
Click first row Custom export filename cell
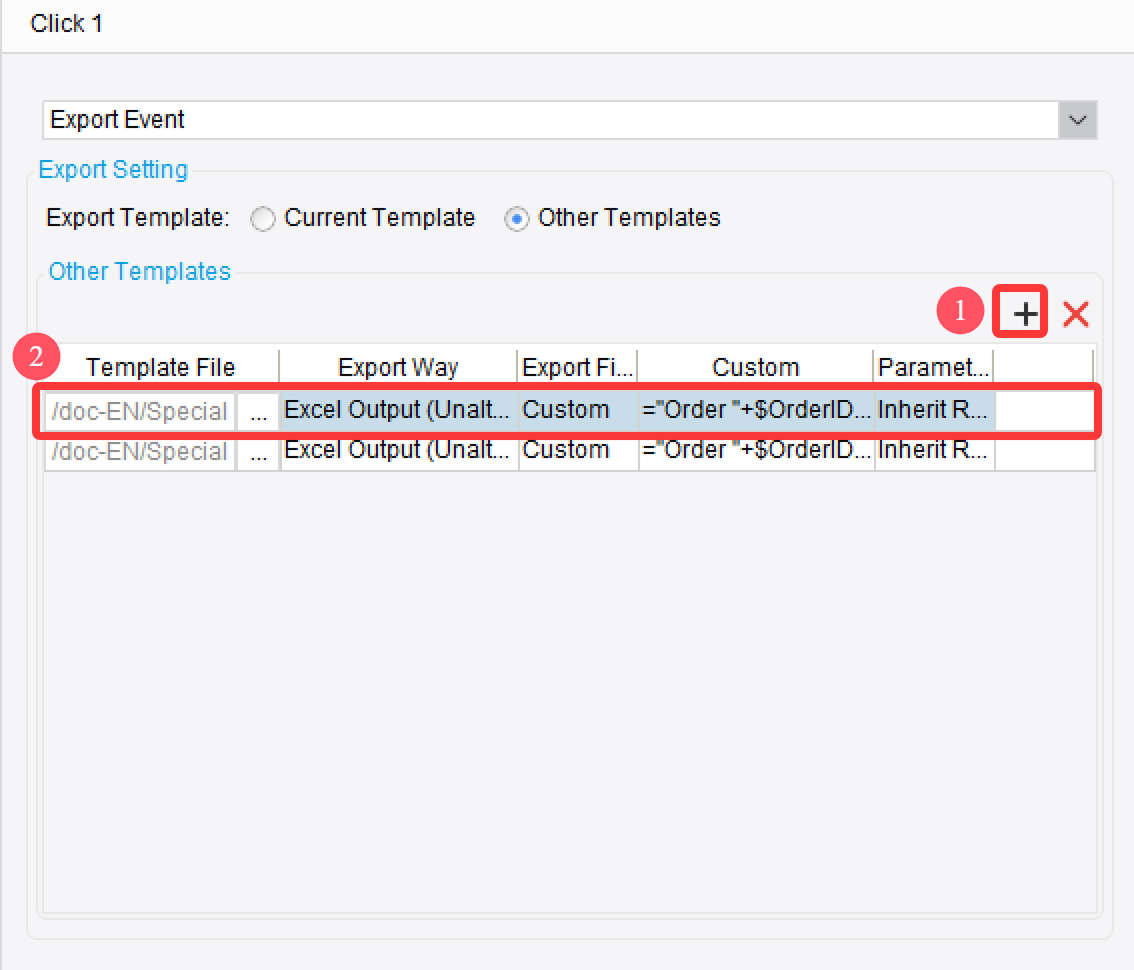(x=578, y=410)
